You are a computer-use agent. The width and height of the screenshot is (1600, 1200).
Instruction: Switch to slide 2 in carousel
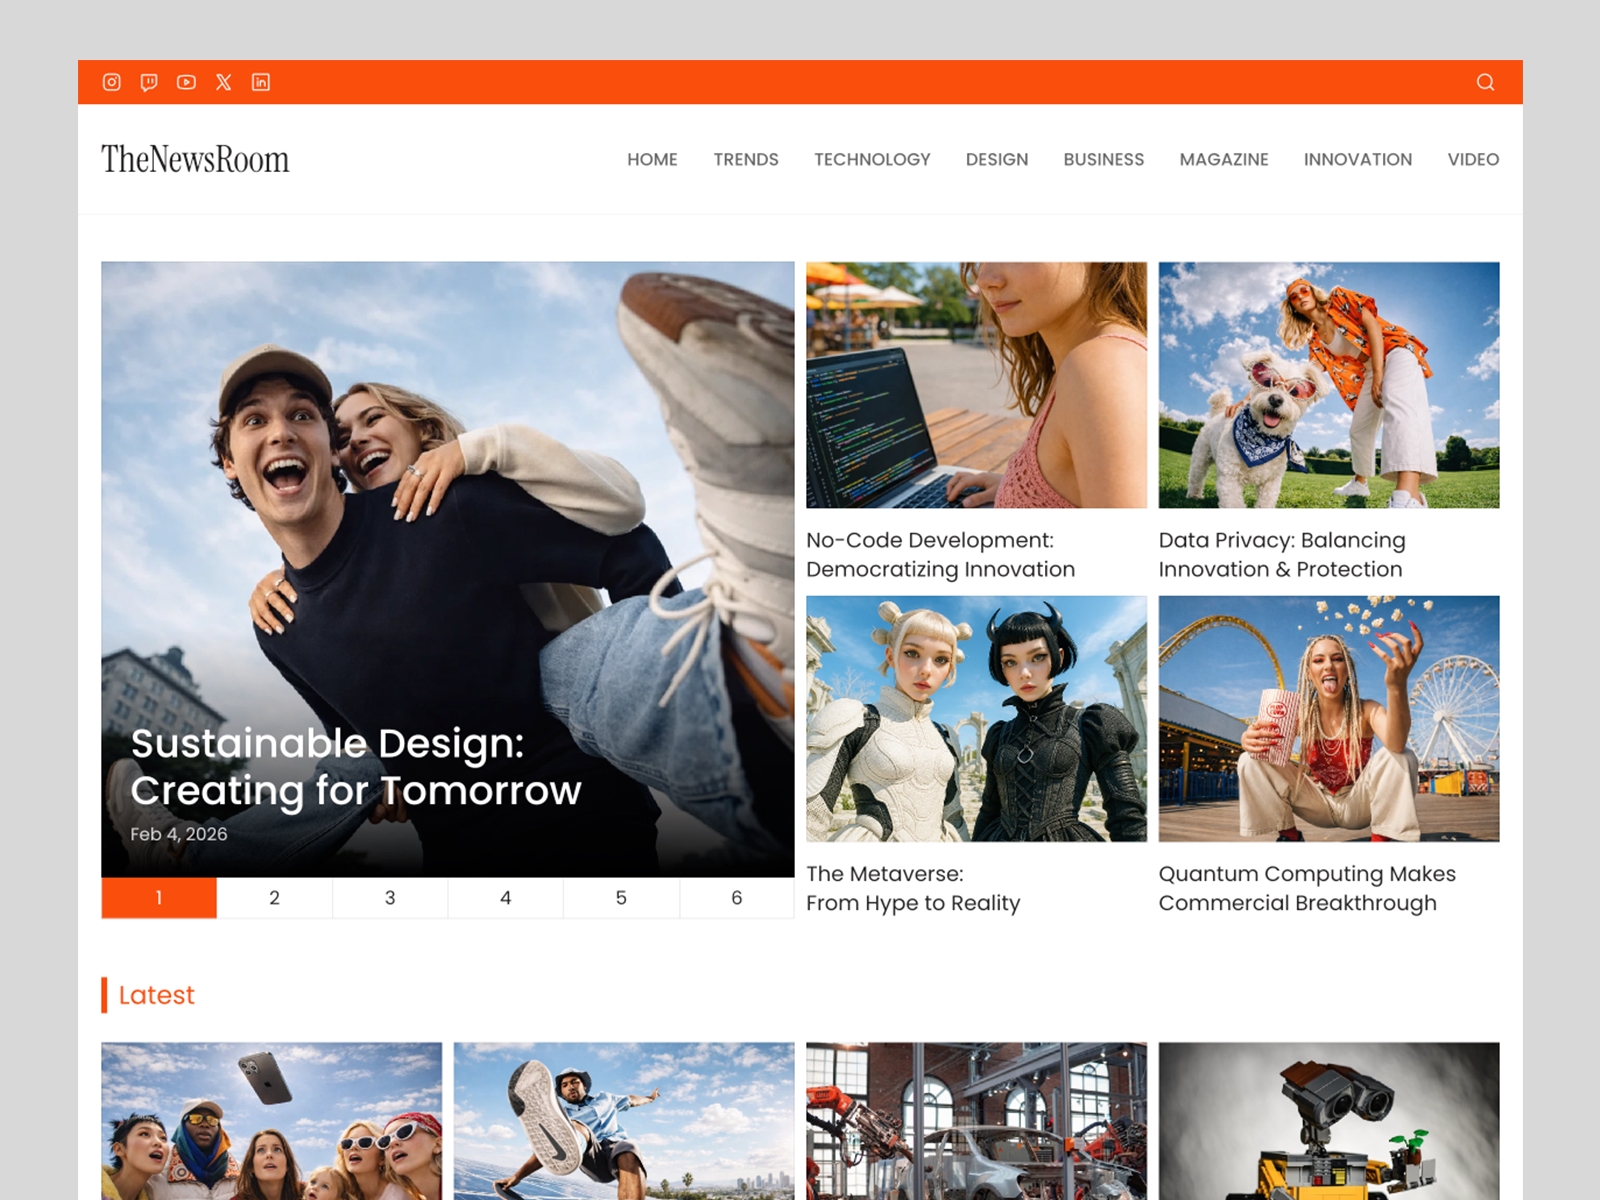[274, 898]
